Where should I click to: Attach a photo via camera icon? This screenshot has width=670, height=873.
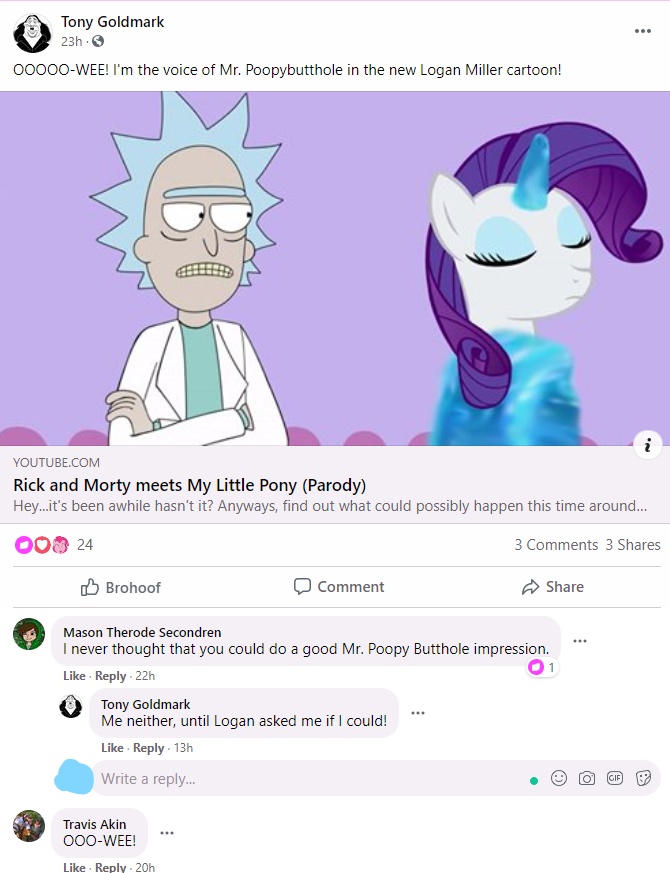(x=586, y=778)
